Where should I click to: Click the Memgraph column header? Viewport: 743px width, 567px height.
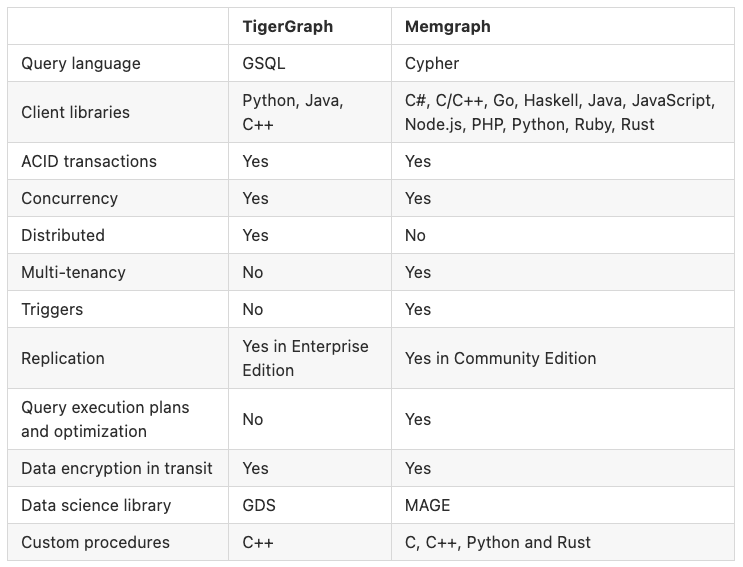pyautogui.click(x=447, y=27)
